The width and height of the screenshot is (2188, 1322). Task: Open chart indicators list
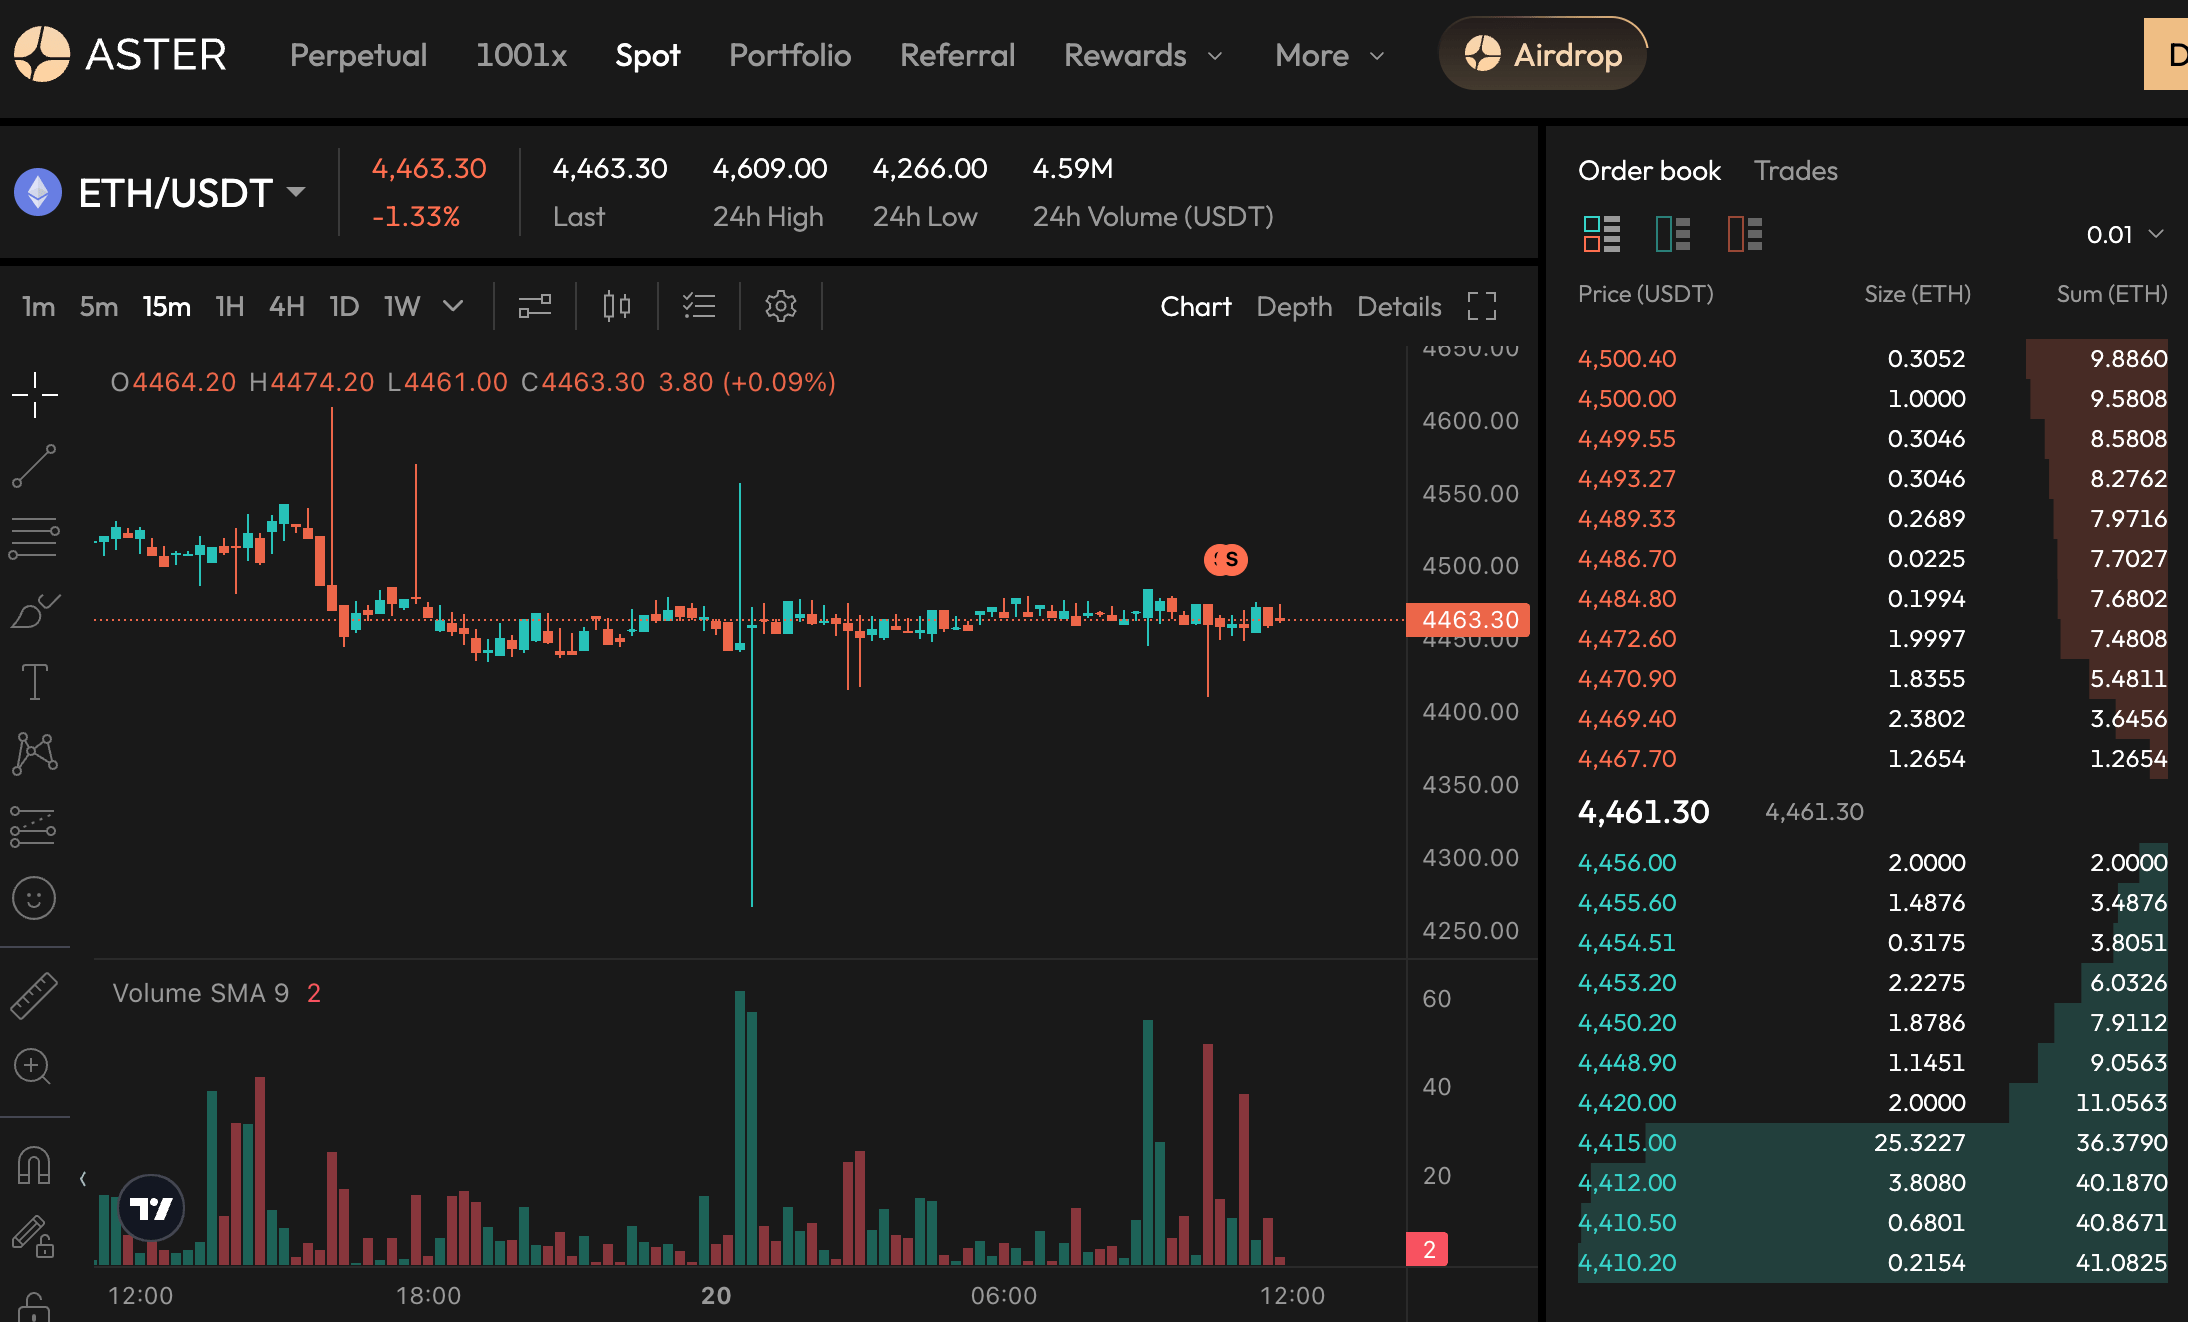point(699,306)
